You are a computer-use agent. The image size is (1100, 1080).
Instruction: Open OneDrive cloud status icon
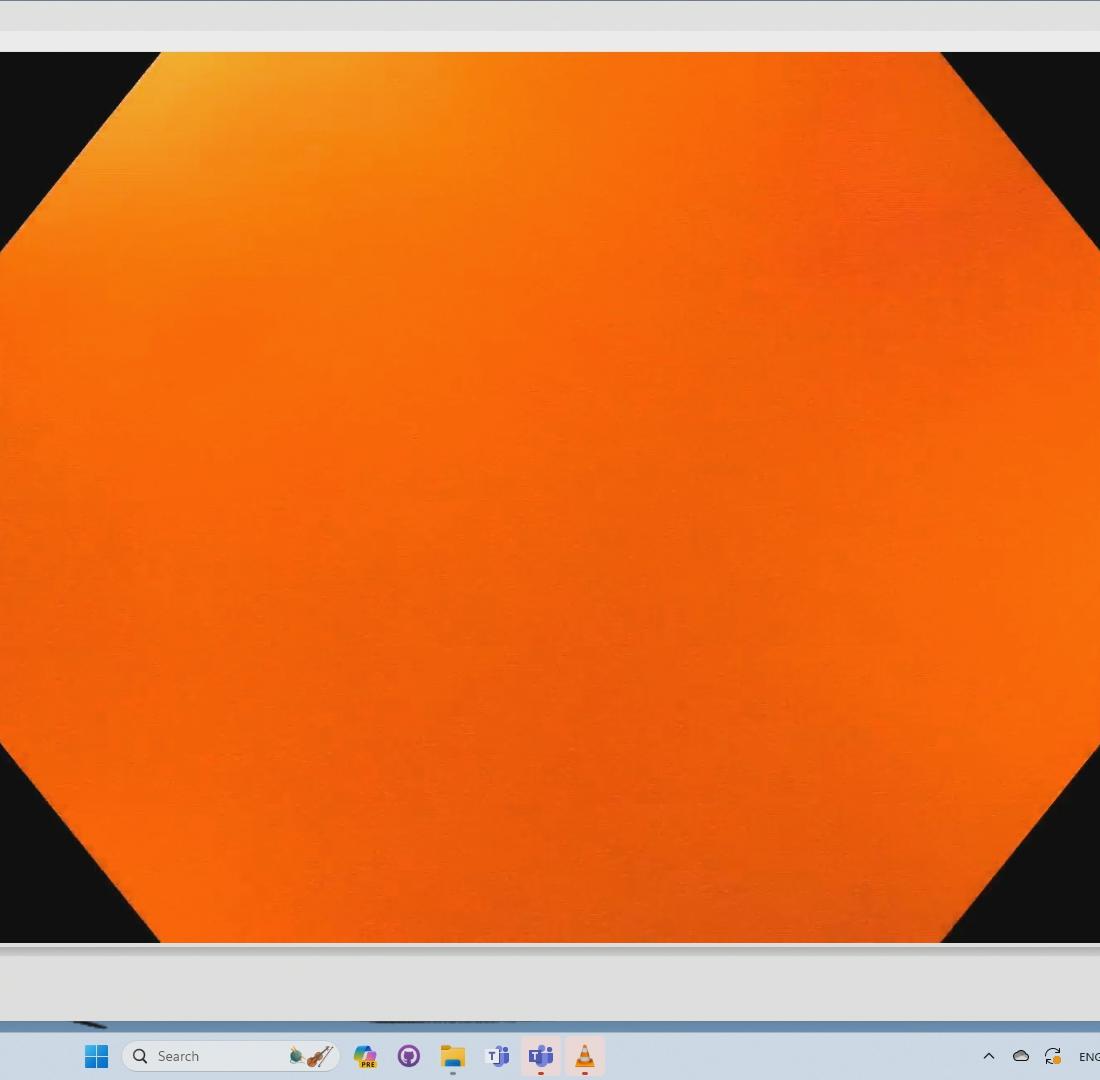tap(1021, 1056)
